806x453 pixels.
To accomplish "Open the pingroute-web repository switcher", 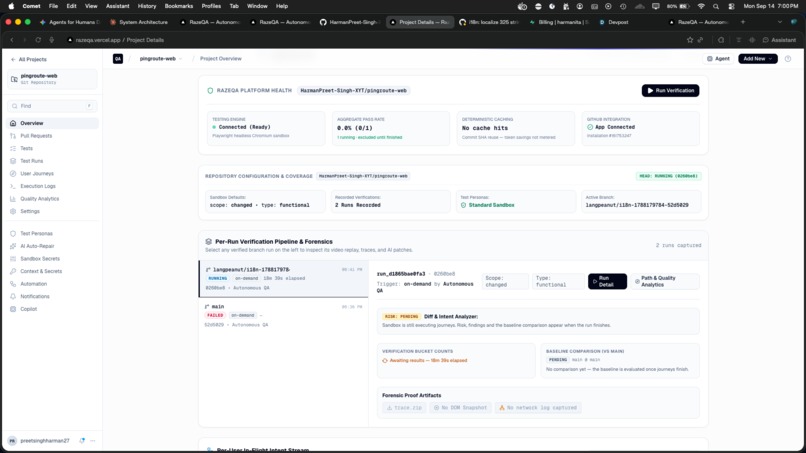I will [x=52, y=79].
